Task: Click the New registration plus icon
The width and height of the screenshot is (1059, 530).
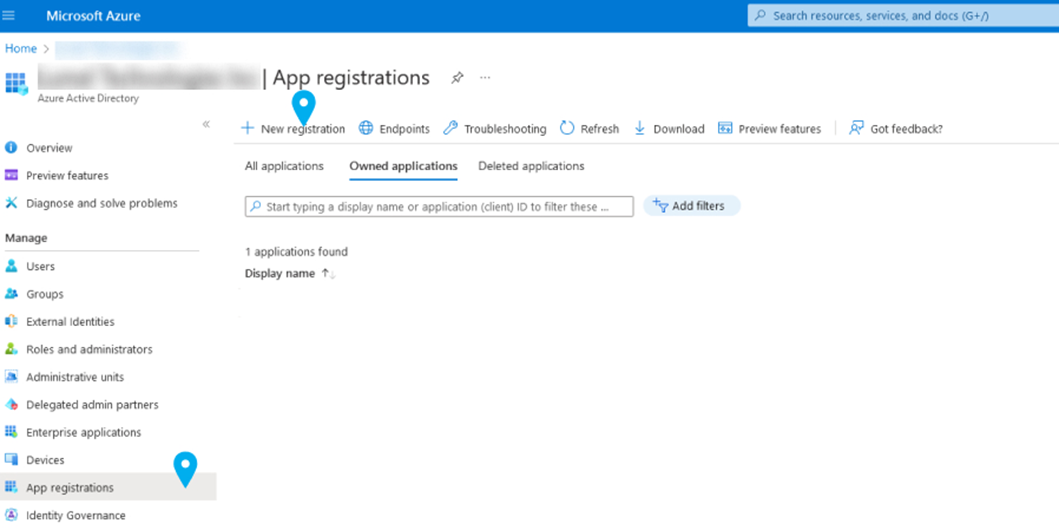Action: point(248,129)
